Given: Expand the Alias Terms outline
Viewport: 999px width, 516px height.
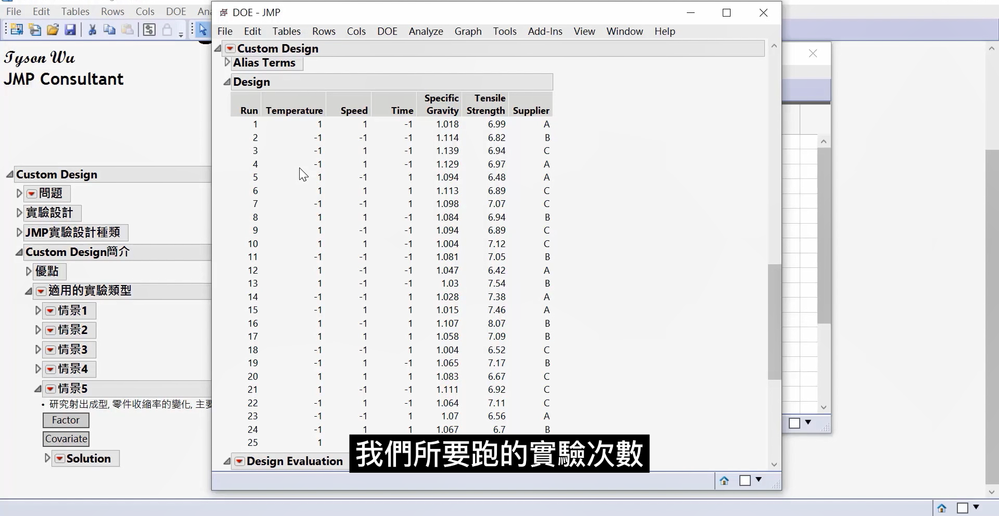Looking at the screenshot, I should (227, 62).
